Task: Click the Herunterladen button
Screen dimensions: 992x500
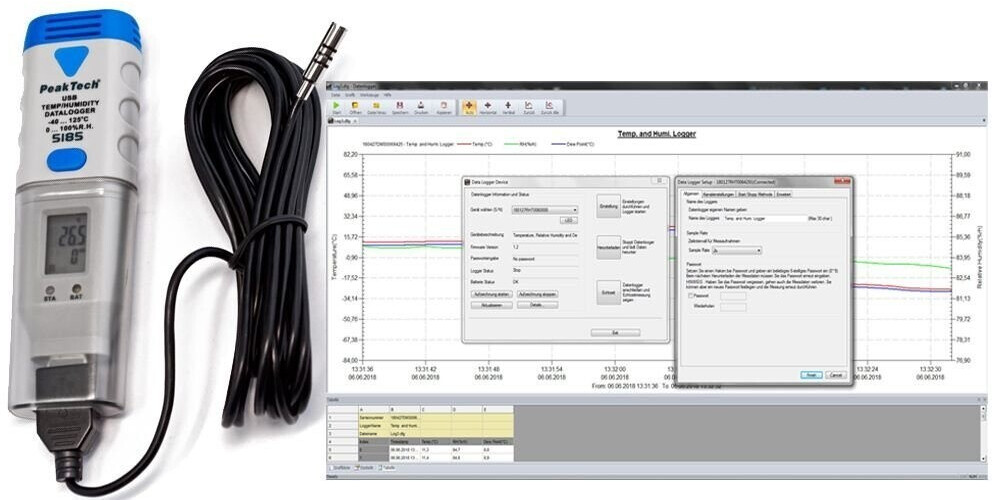Action: pyautogui.click(x=609, y=247)
